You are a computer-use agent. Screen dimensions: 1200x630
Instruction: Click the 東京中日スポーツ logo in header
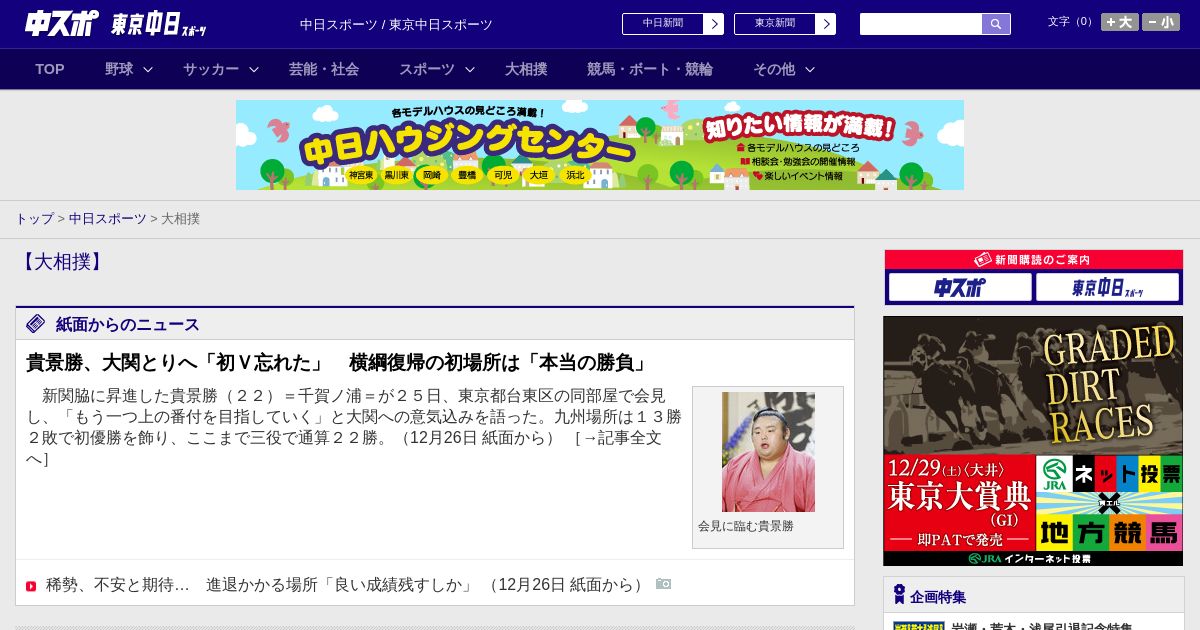(x=159, y=24)
